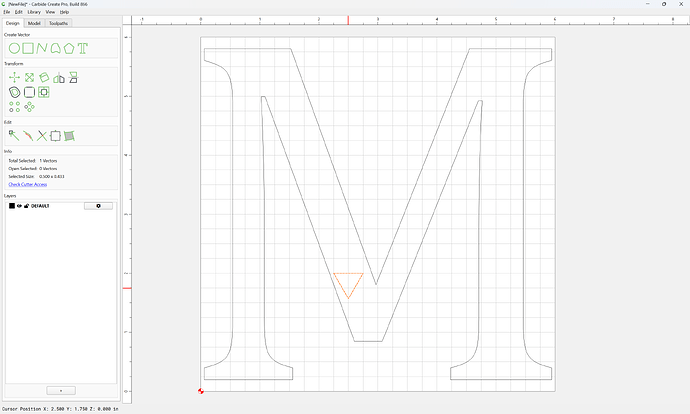Click the Cursor Position status bar text
The width and height of the screenshot is (690, 414).
click(x=60, y=409)
